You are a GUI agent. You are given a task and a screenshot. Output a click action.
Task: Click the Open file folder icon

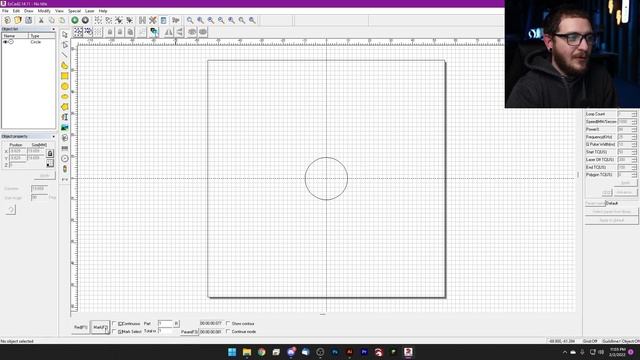18,20
